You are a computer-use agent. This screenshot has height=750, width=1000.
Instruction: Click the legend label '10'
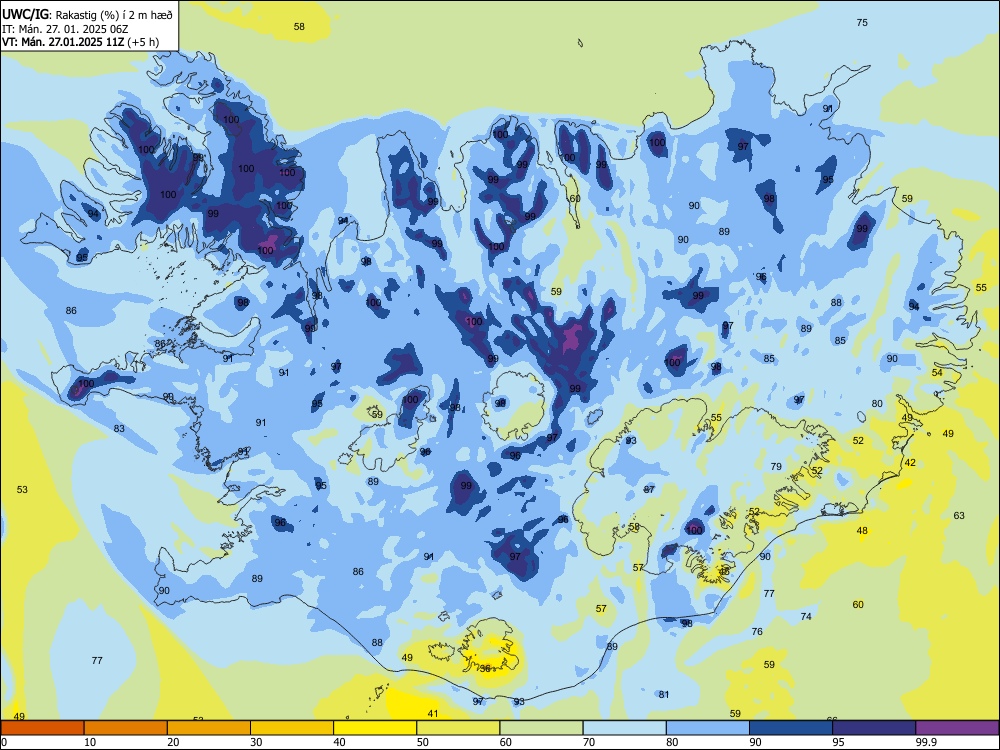click(90, 742)
